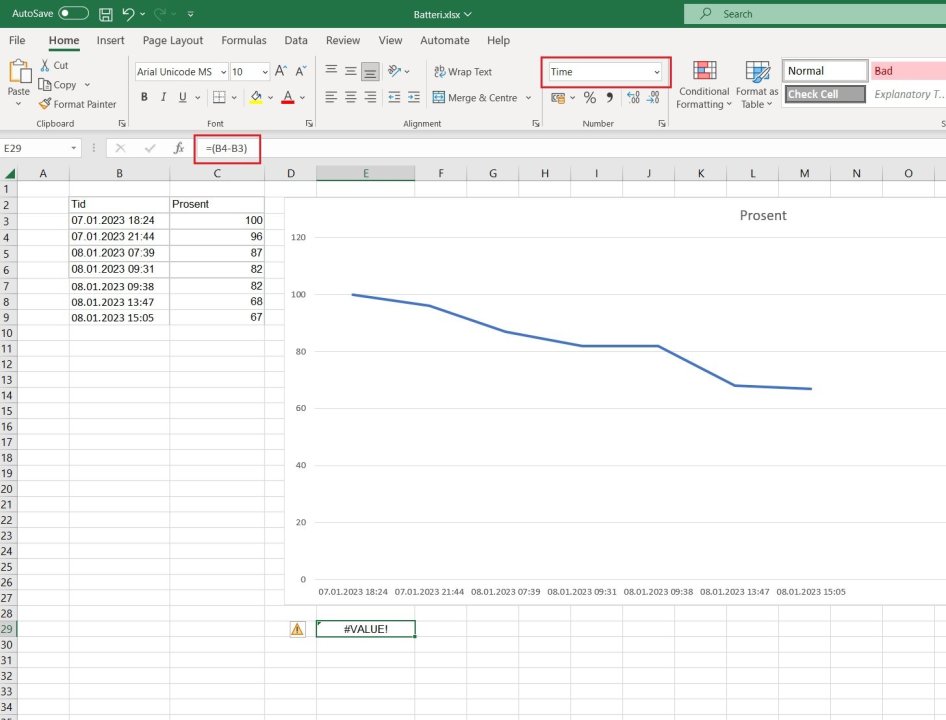Open the Time number format dropdown

[x=656, y=72]
